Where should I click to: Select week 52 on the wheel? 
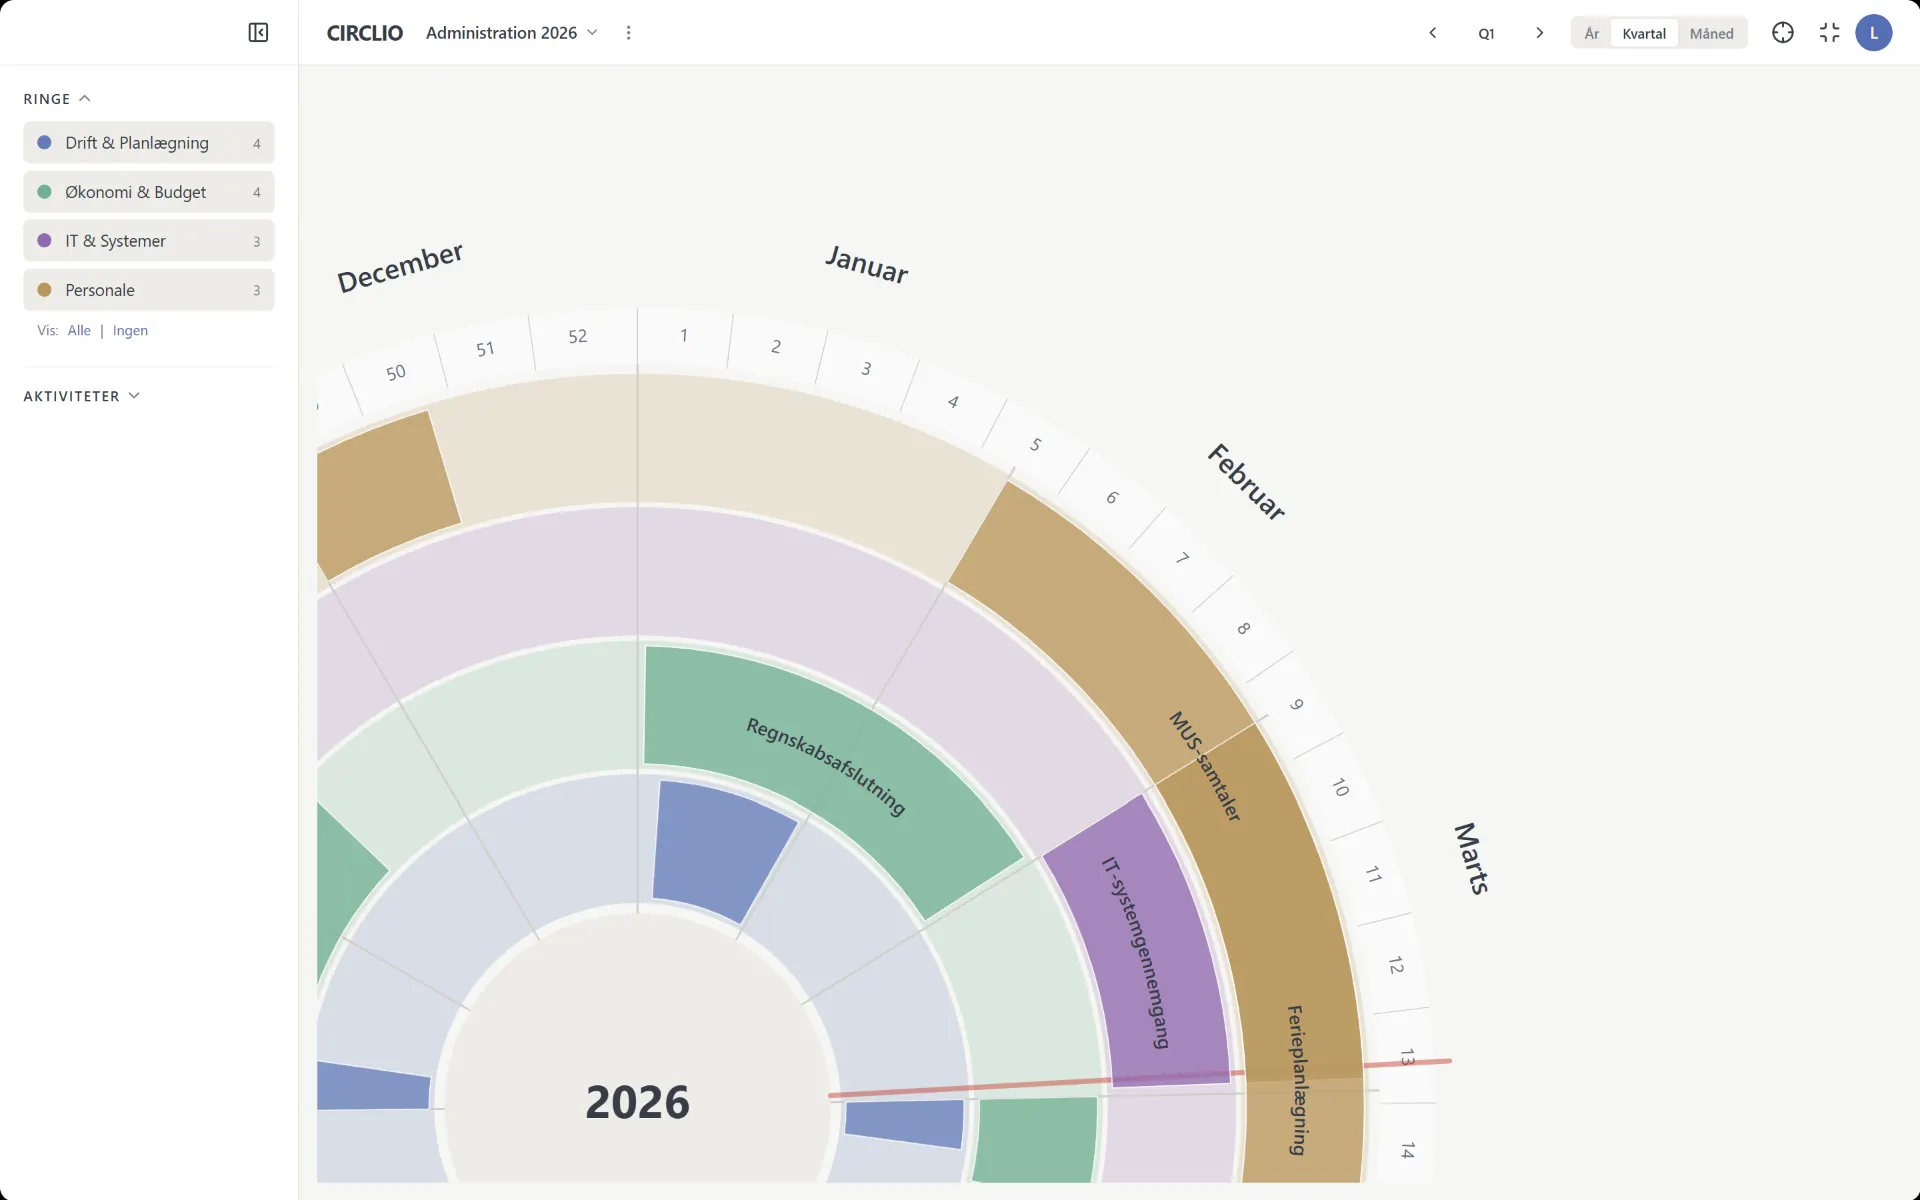578,336
